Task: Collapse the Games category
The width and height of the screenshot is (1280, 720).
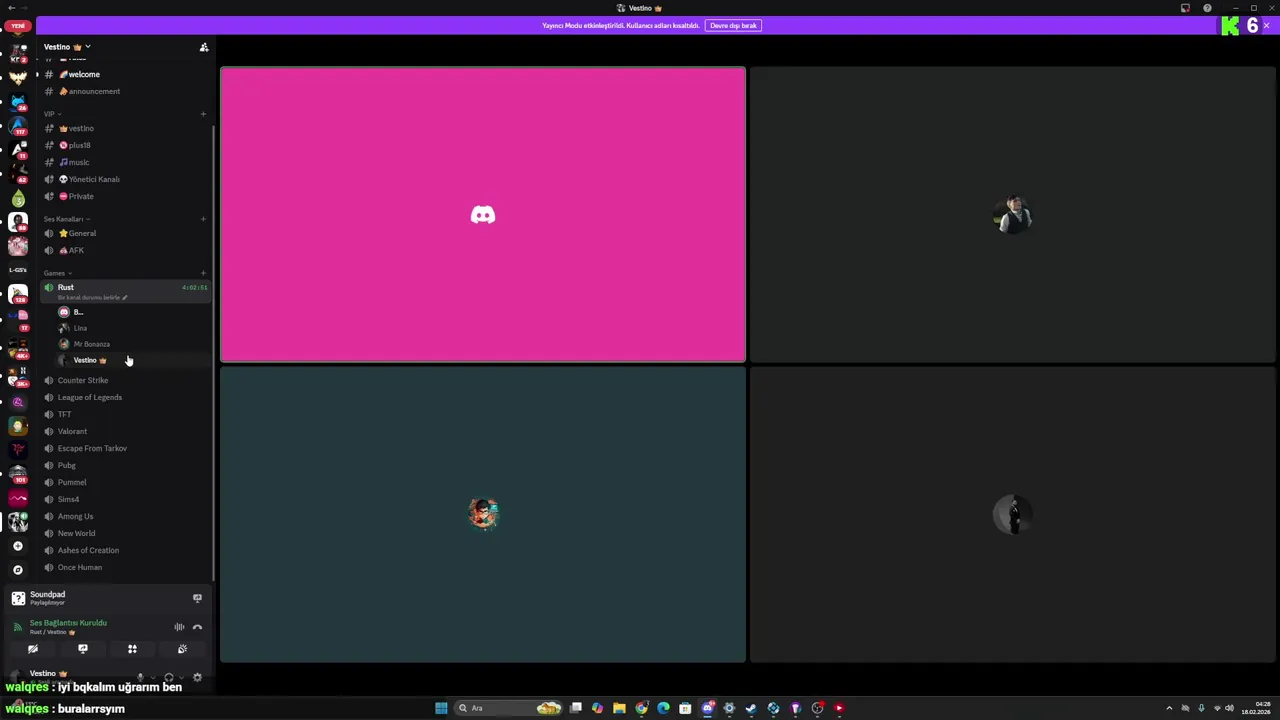Action: (57, 273)
